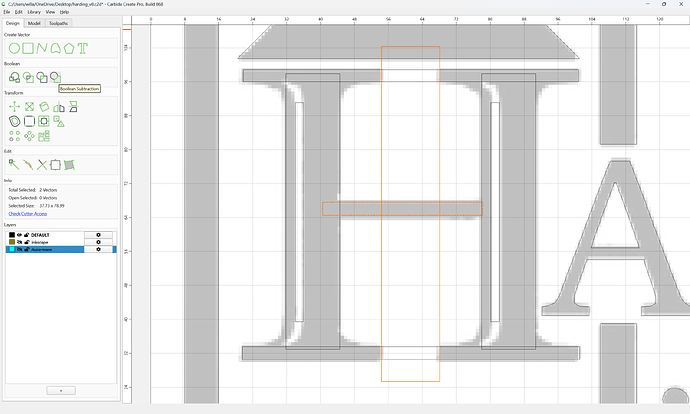Apply Boolean Intersection to selected vectors
690x414 pixels.
coord(28,77)
